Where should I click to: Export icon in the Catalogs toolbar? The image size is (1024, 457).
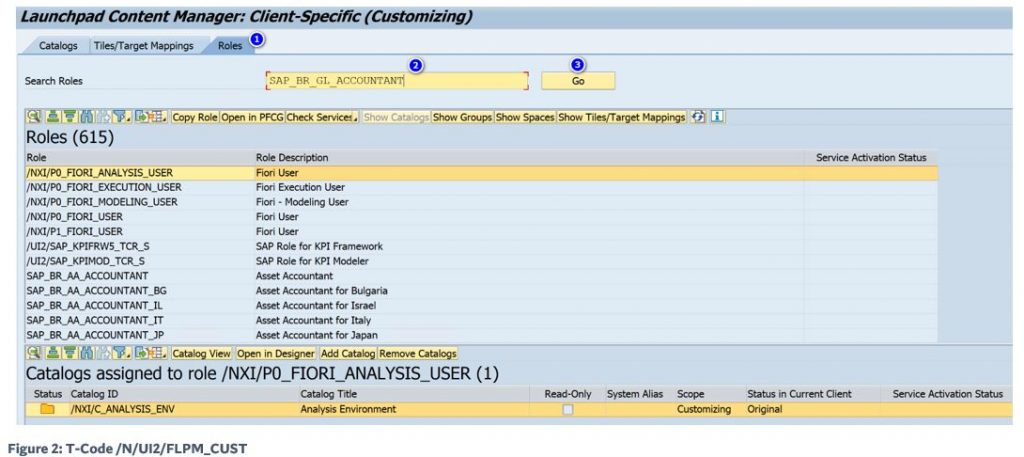[142, 353]
